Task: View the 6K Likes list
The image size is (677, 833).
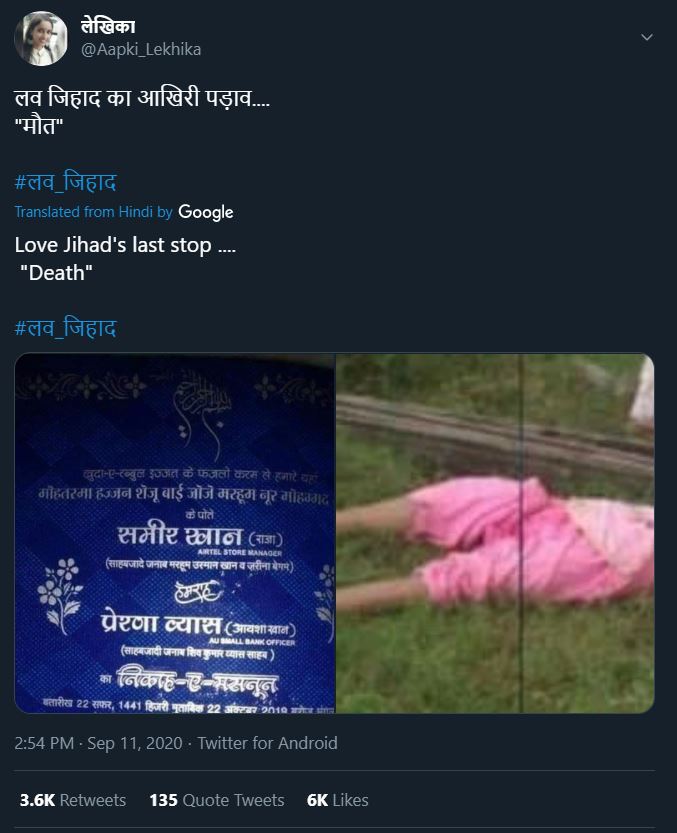Action: point(337,800)
